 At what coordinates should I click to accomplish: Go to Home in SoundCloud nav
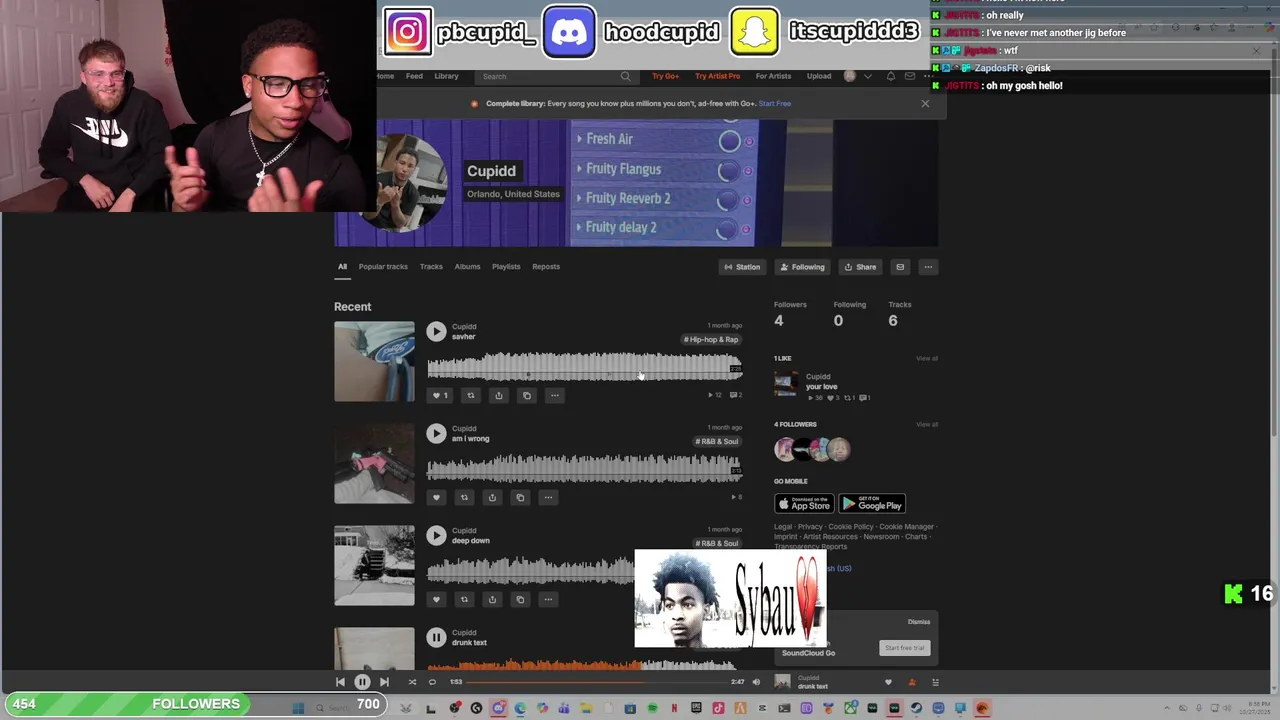[385, 76]
